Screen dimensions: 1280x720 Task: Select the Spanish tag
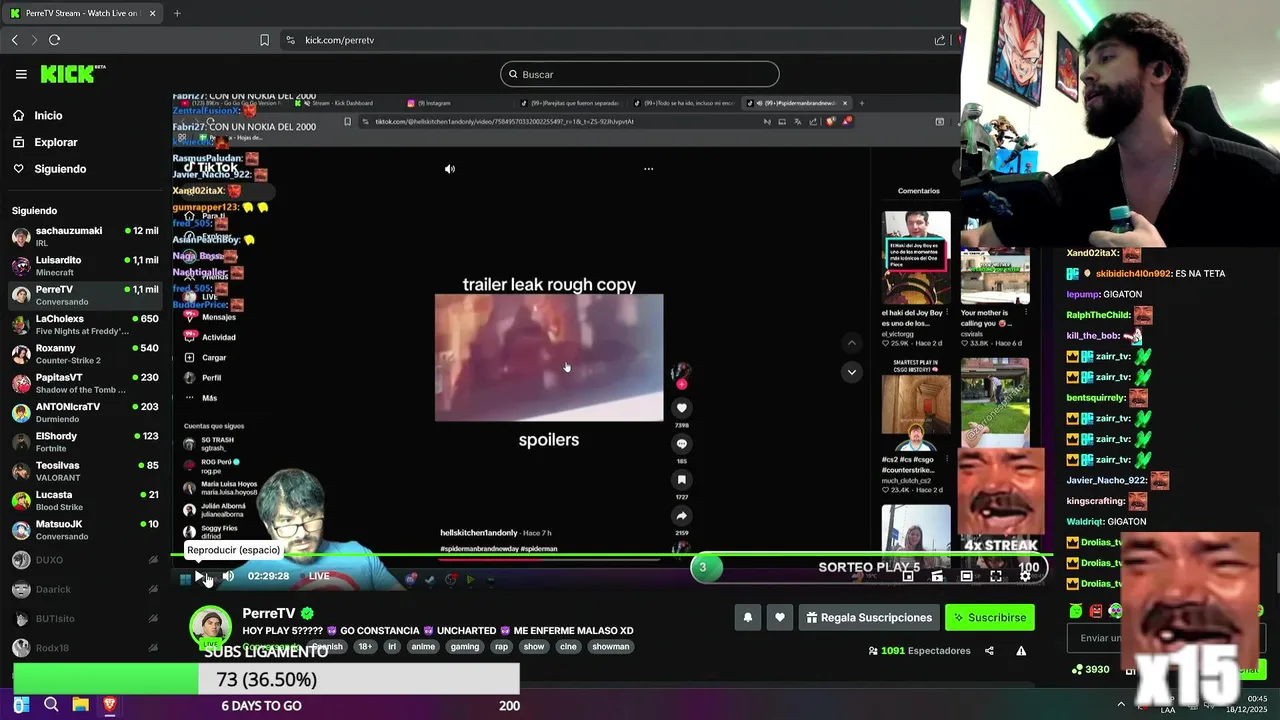327,647
